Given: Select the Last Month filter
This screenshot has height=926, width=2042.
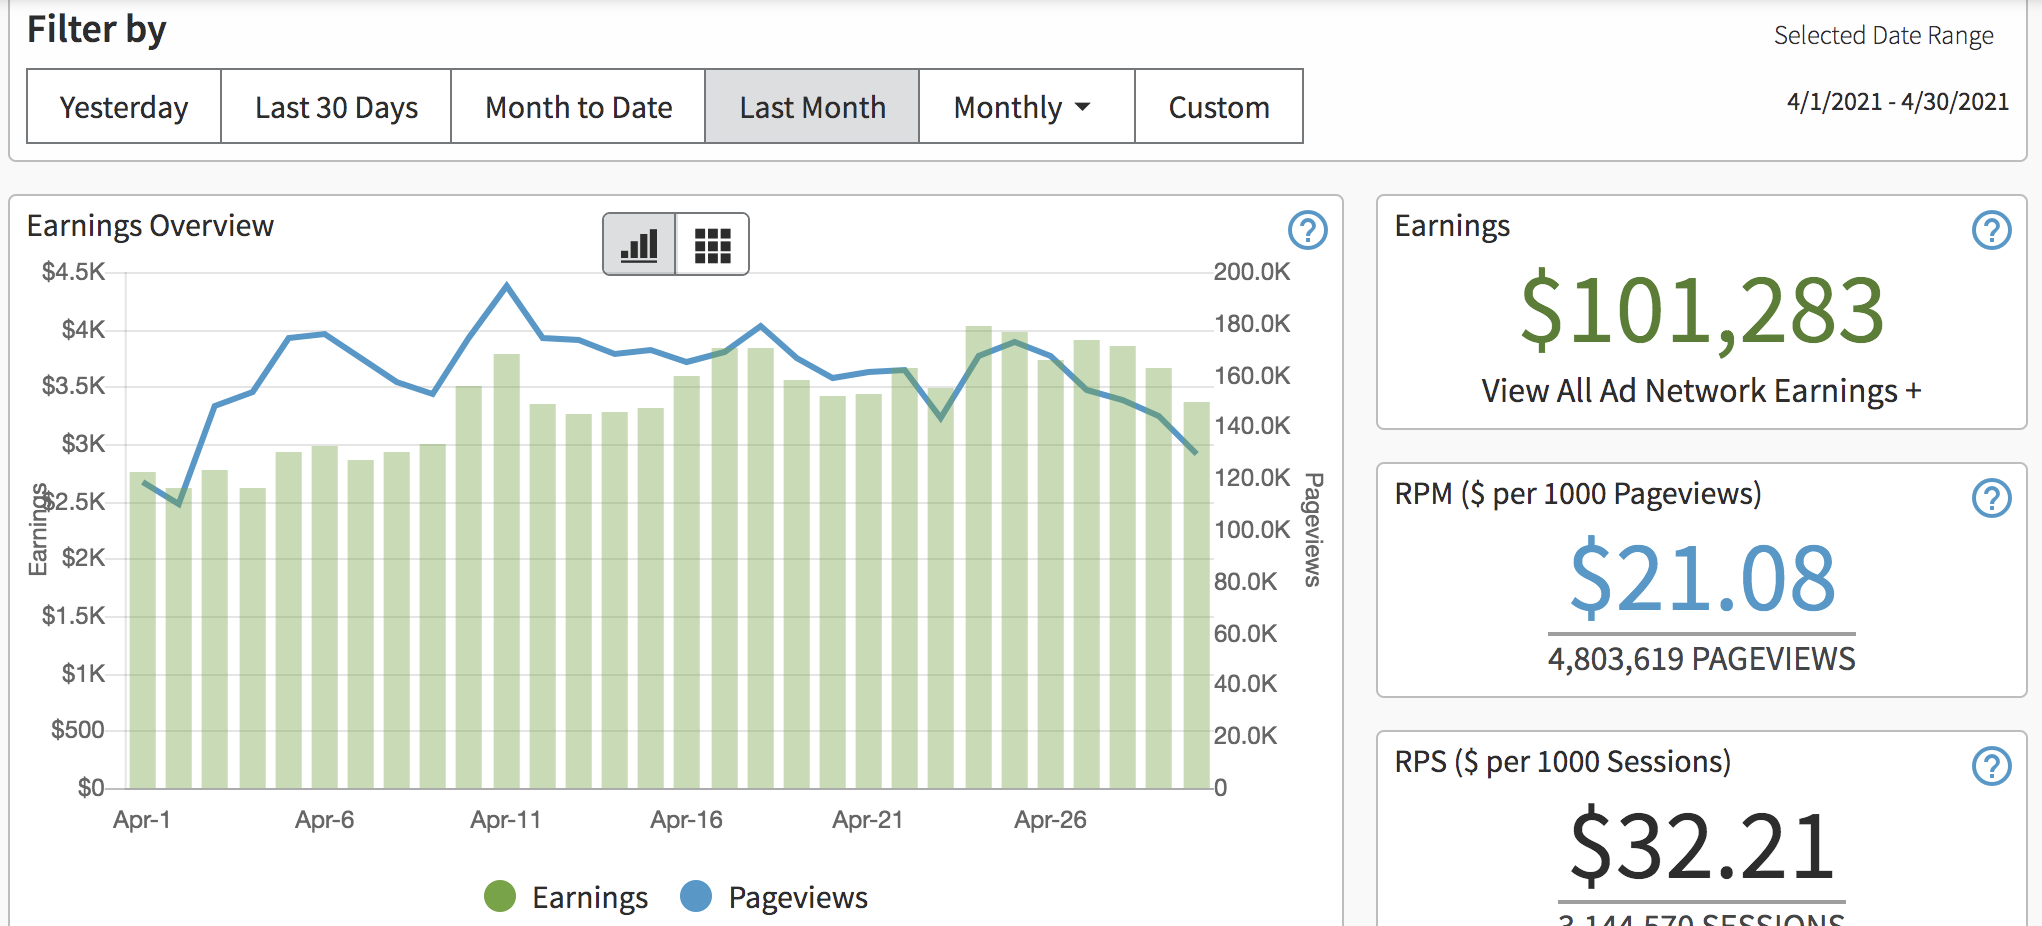Looking at the screenshot, I should (x=812, y=107).
